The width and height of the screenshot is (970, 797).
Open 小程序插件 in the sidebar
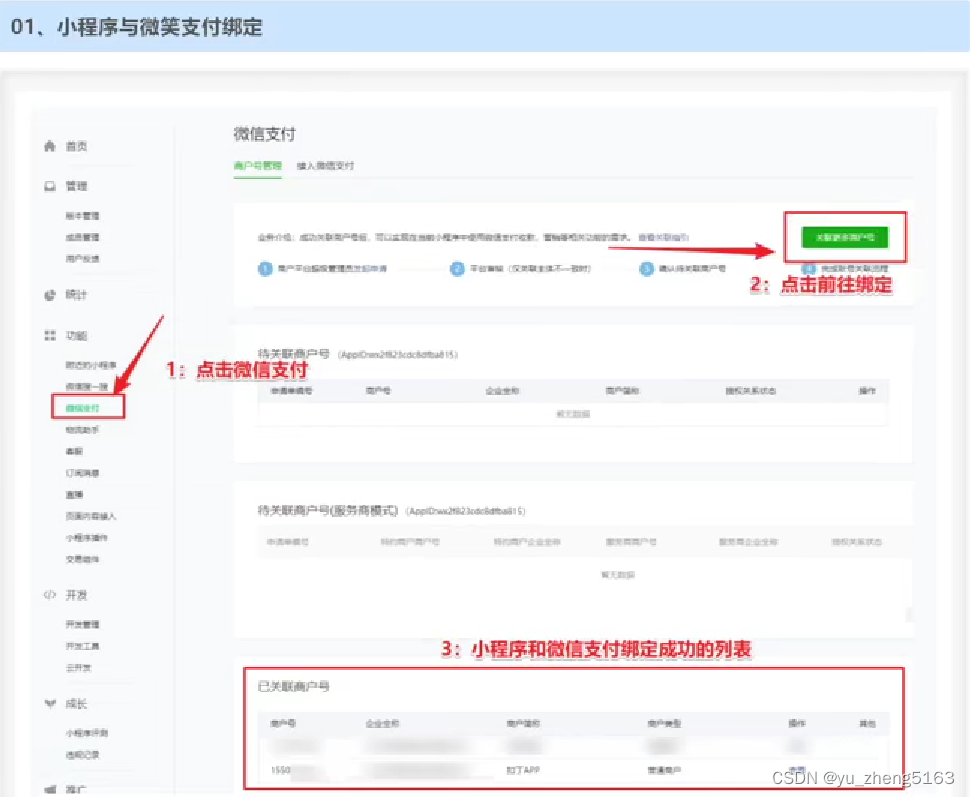coord(87,538)
